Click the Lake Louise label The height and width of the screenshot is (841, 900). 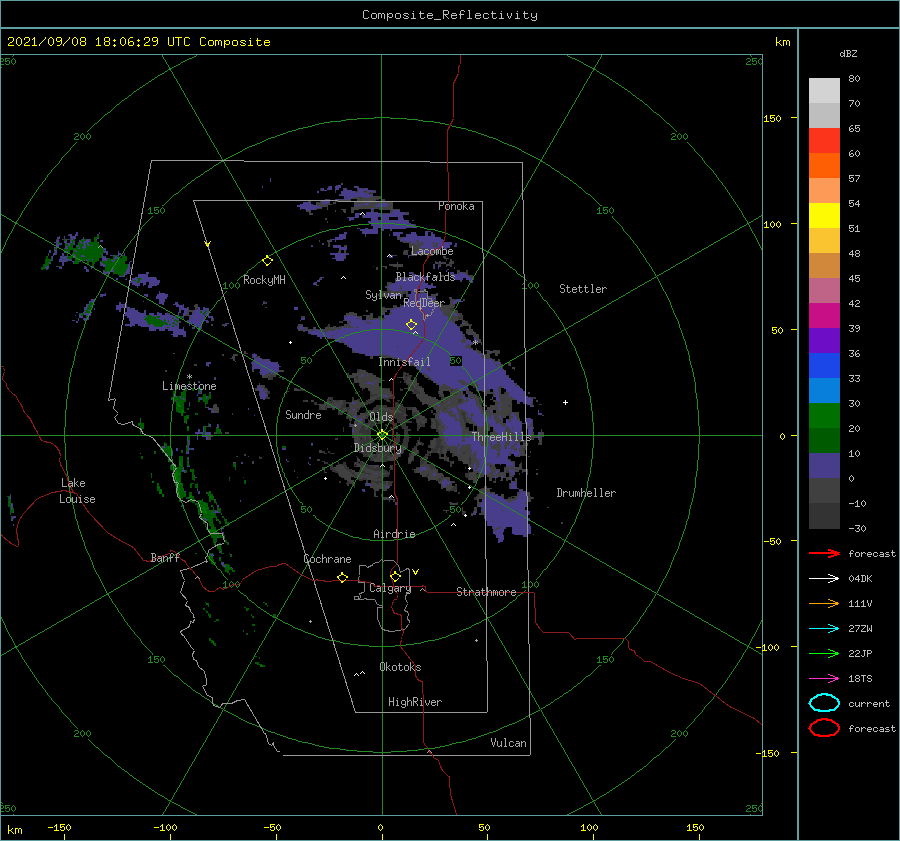77,491
